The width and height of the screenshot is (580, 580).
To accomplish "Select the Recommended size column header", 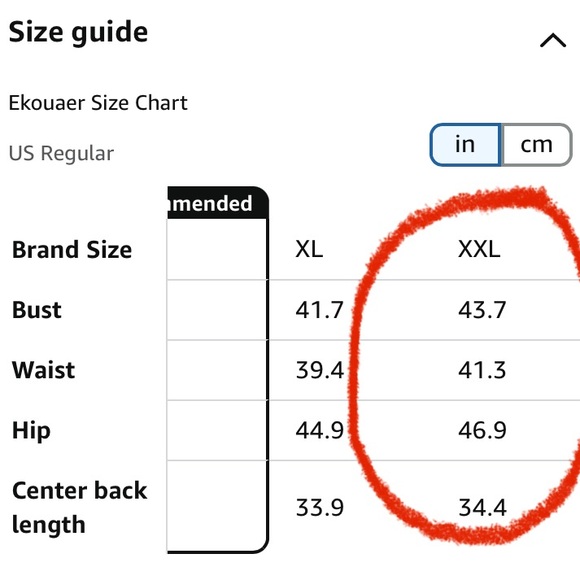I will click(x=218, y=203).
